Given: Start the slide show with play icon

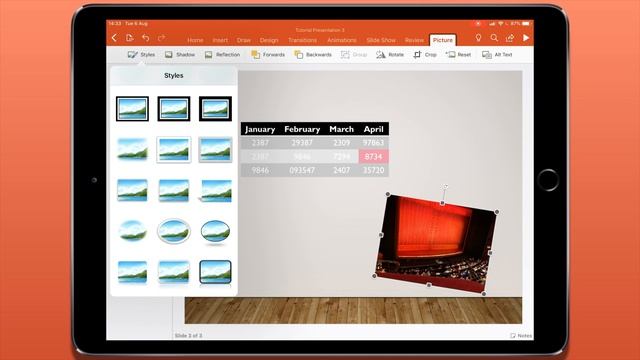Looking at the screenshot, I should tap(526, 38).
